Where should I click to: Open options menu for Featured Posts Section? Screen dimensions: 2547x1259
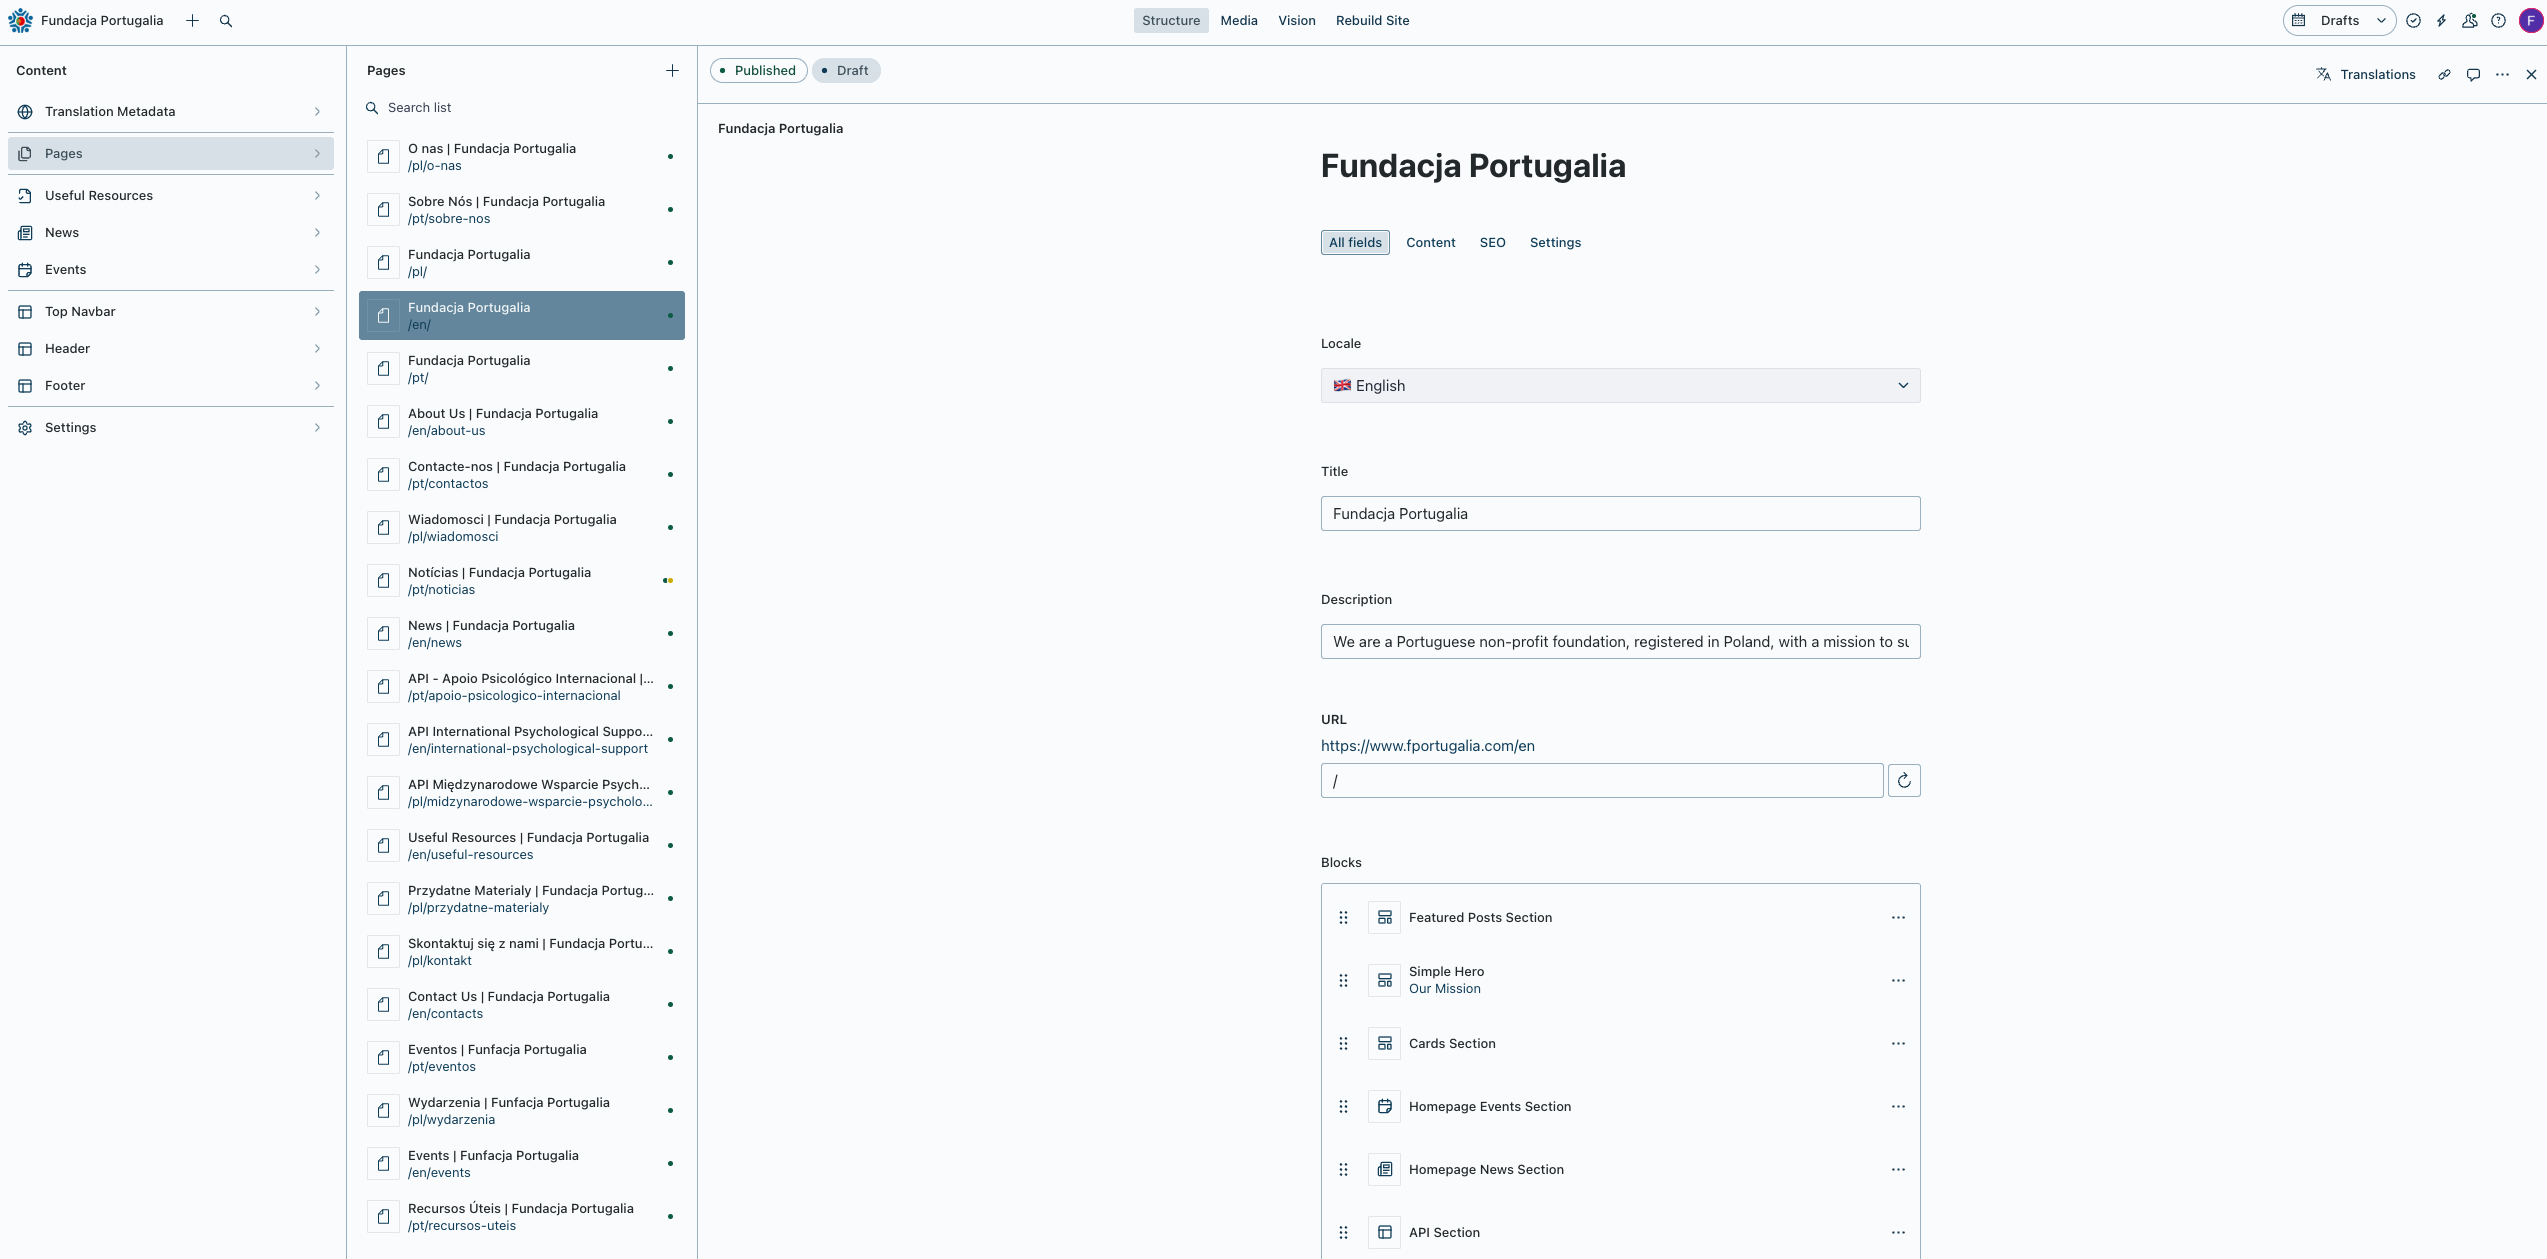[x=1898, y=918]
